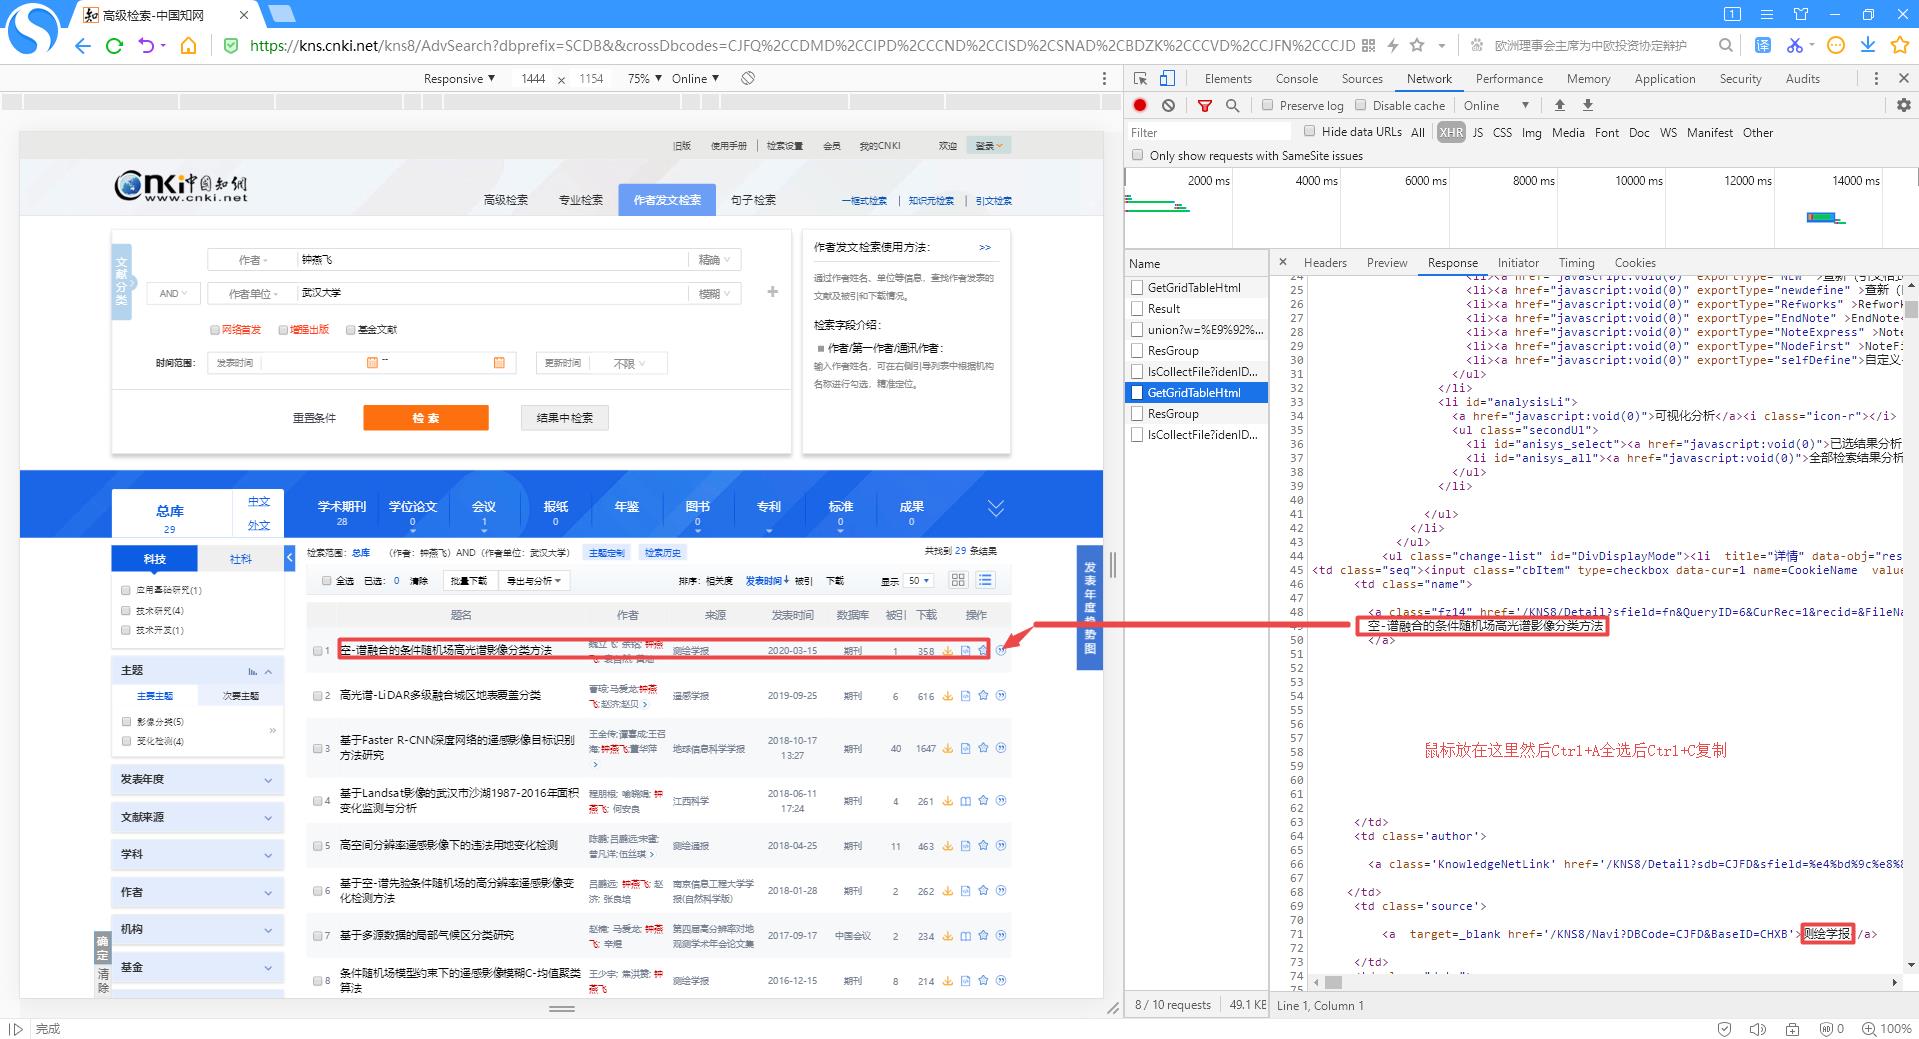Toggle the DevTools device toolbar icon
Screen dimensions: 1919x1039
(1167, 78)
